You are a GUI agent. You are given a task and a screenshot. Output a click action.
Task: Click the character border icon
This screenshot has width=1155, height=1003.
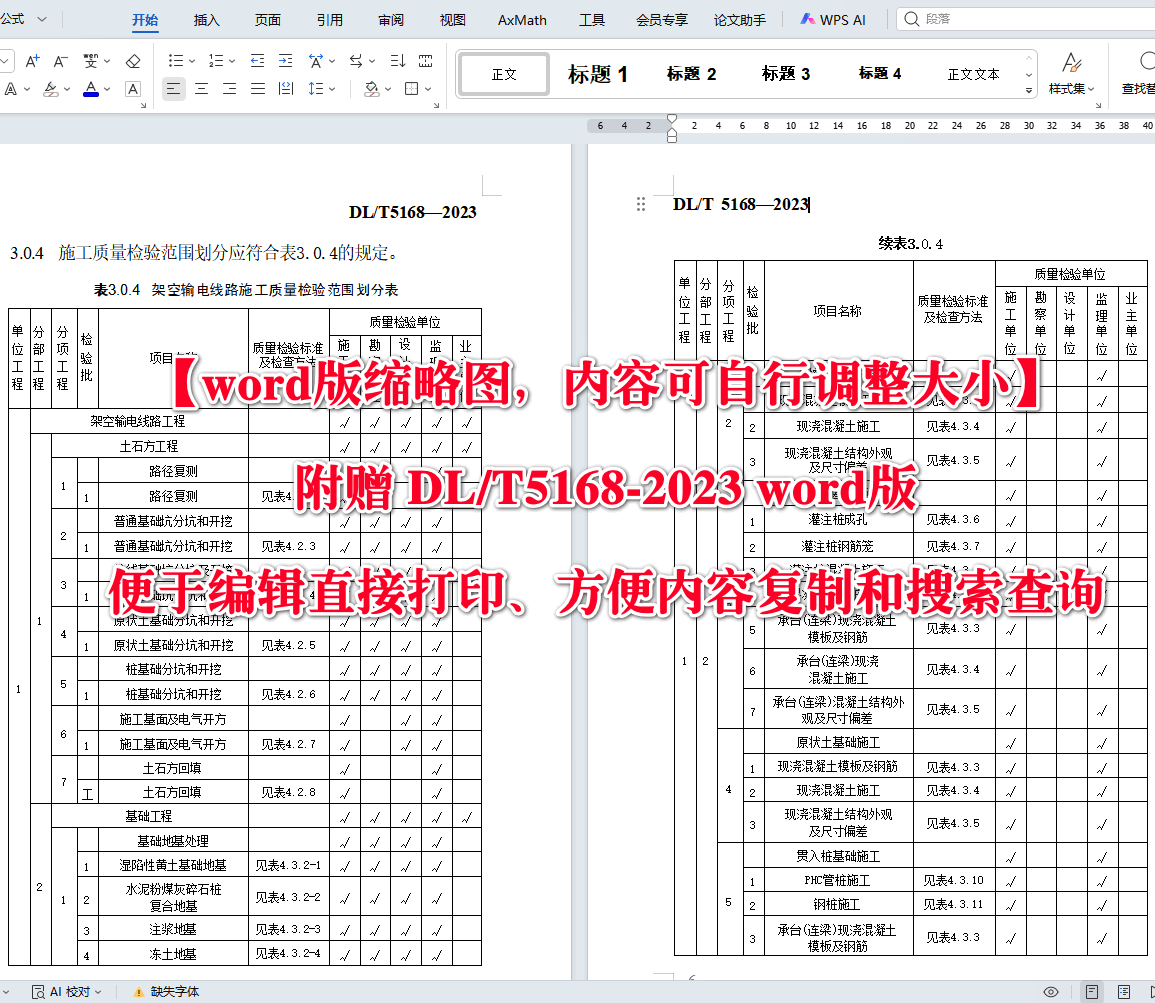tap(133, 89)
